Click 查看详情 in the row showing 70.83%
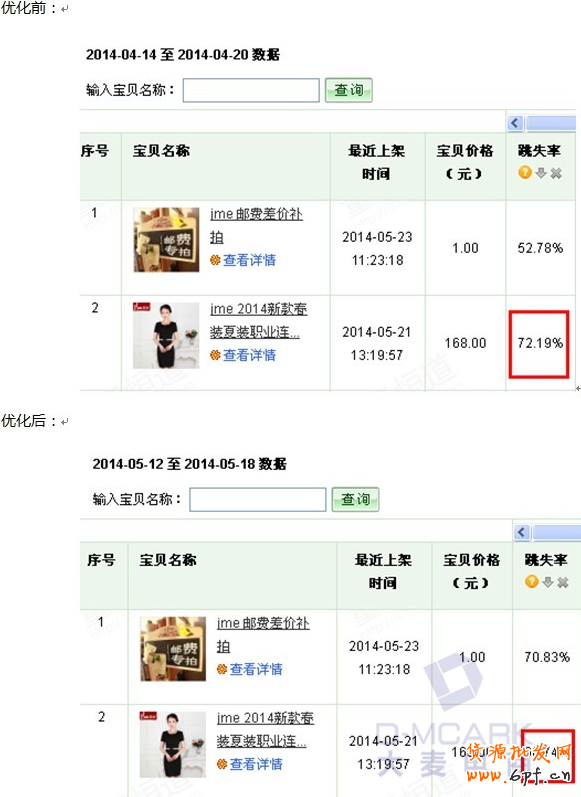Viewport: 581px width, 797px height. [256, 669]
